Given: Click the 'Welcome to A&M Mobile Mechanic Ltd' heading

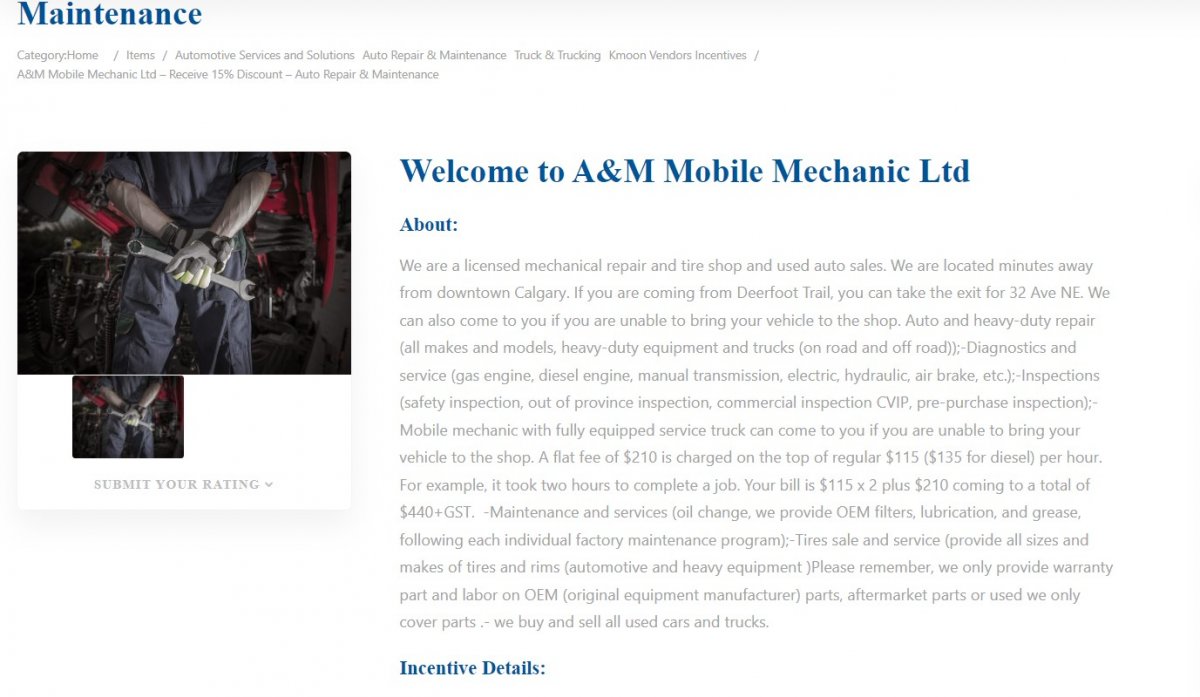Looking at the screenshot, I should click(684, 171).
